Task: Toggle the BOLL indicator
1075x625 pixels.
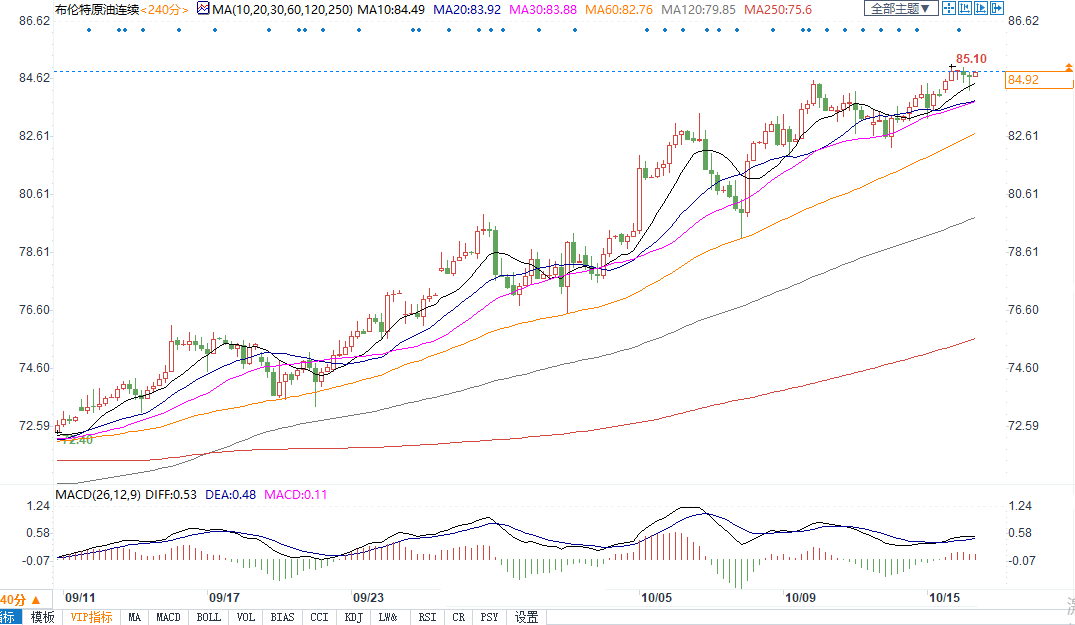Action: pyautogui.click(x=208, y=617)
